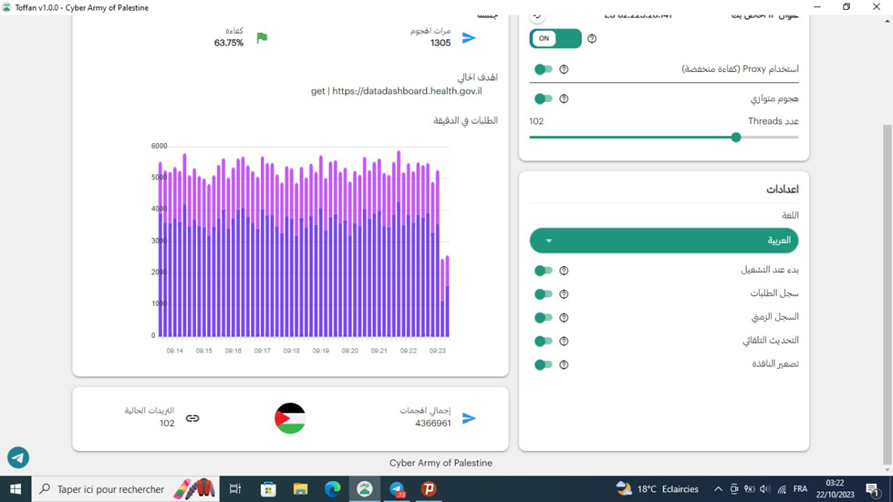Click the datadashboard.health.gov.il target URL
893x502 pixels.
pos(407,91)
